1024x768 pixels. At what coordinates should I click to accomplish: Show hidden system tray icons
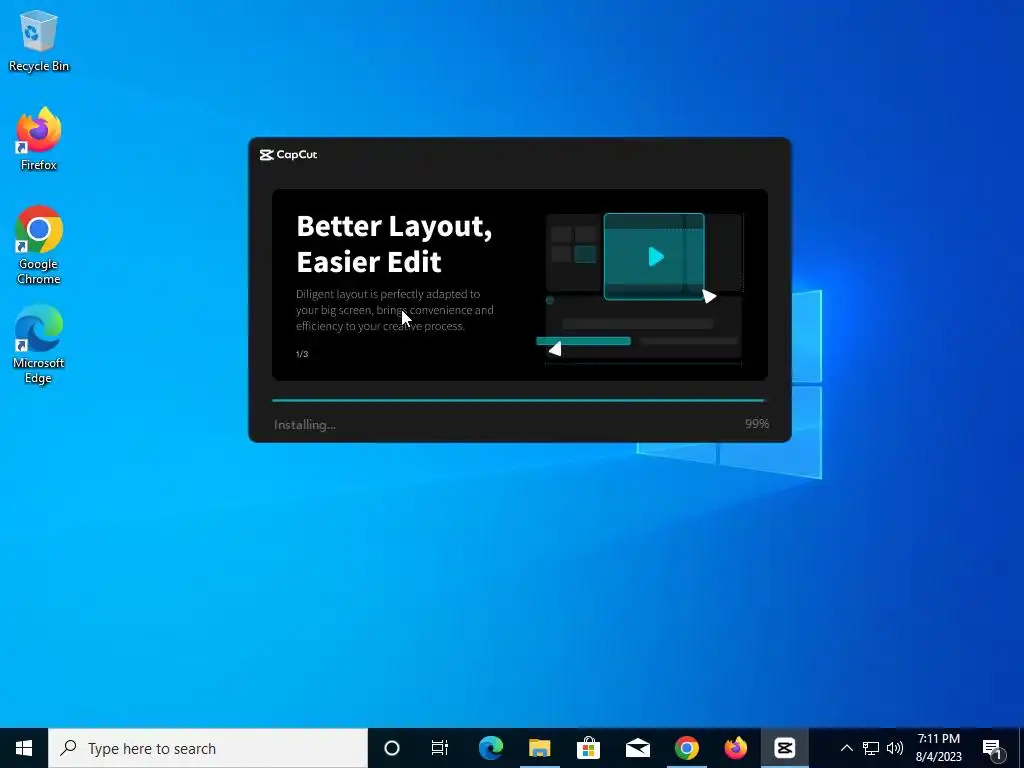click(x=846, y=748)
